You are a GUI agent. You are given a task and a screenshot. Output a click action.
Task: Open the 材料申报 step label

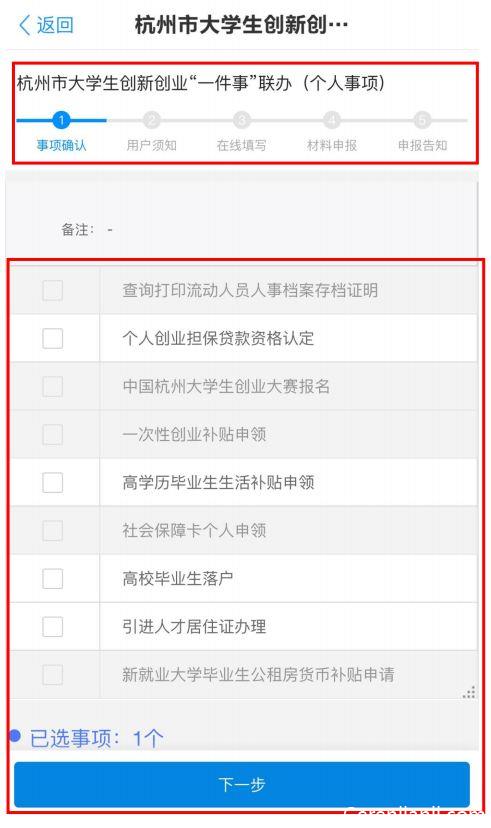332,145
